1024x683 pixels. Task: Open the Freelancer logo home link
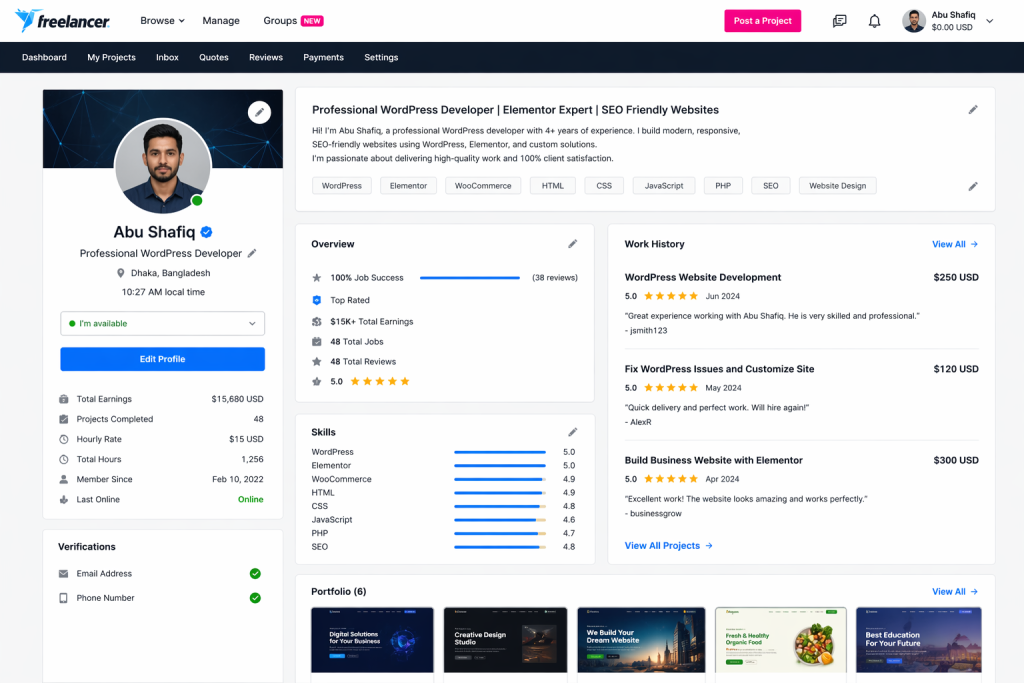pos(62,21)
